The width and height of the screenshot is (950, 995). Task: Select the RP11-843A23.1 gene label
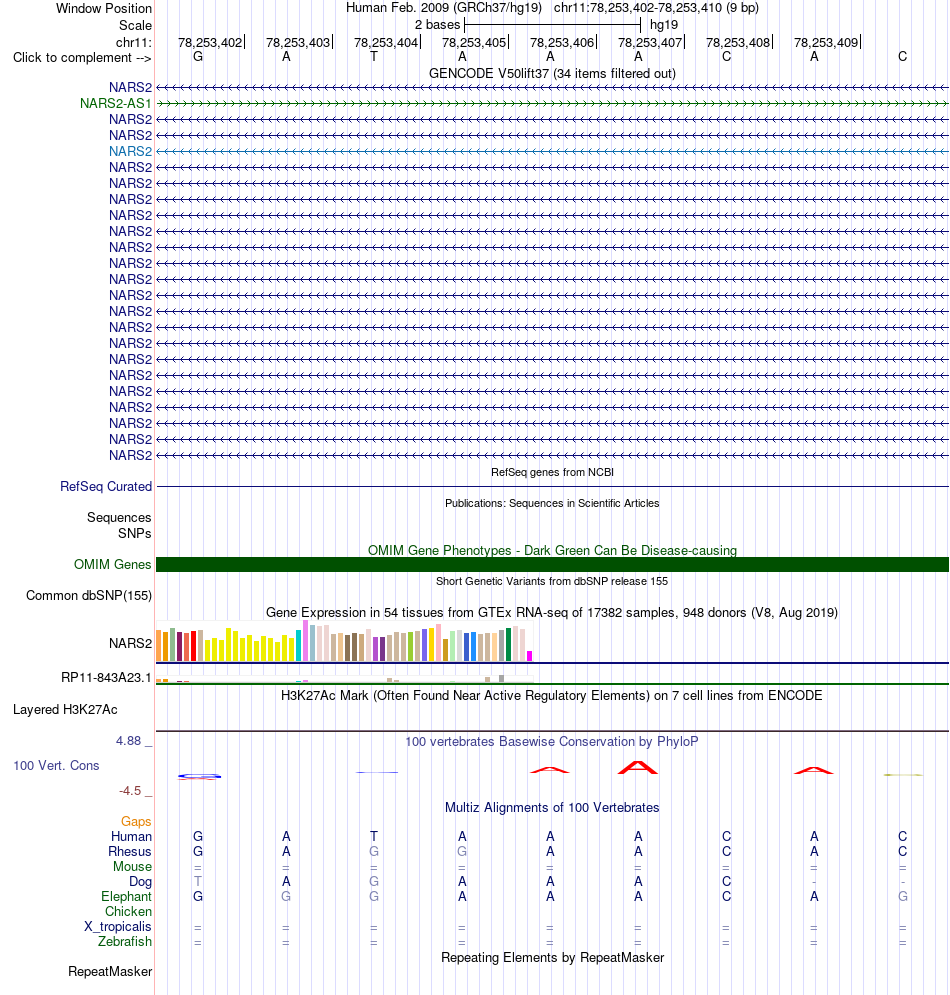[106, 678]
